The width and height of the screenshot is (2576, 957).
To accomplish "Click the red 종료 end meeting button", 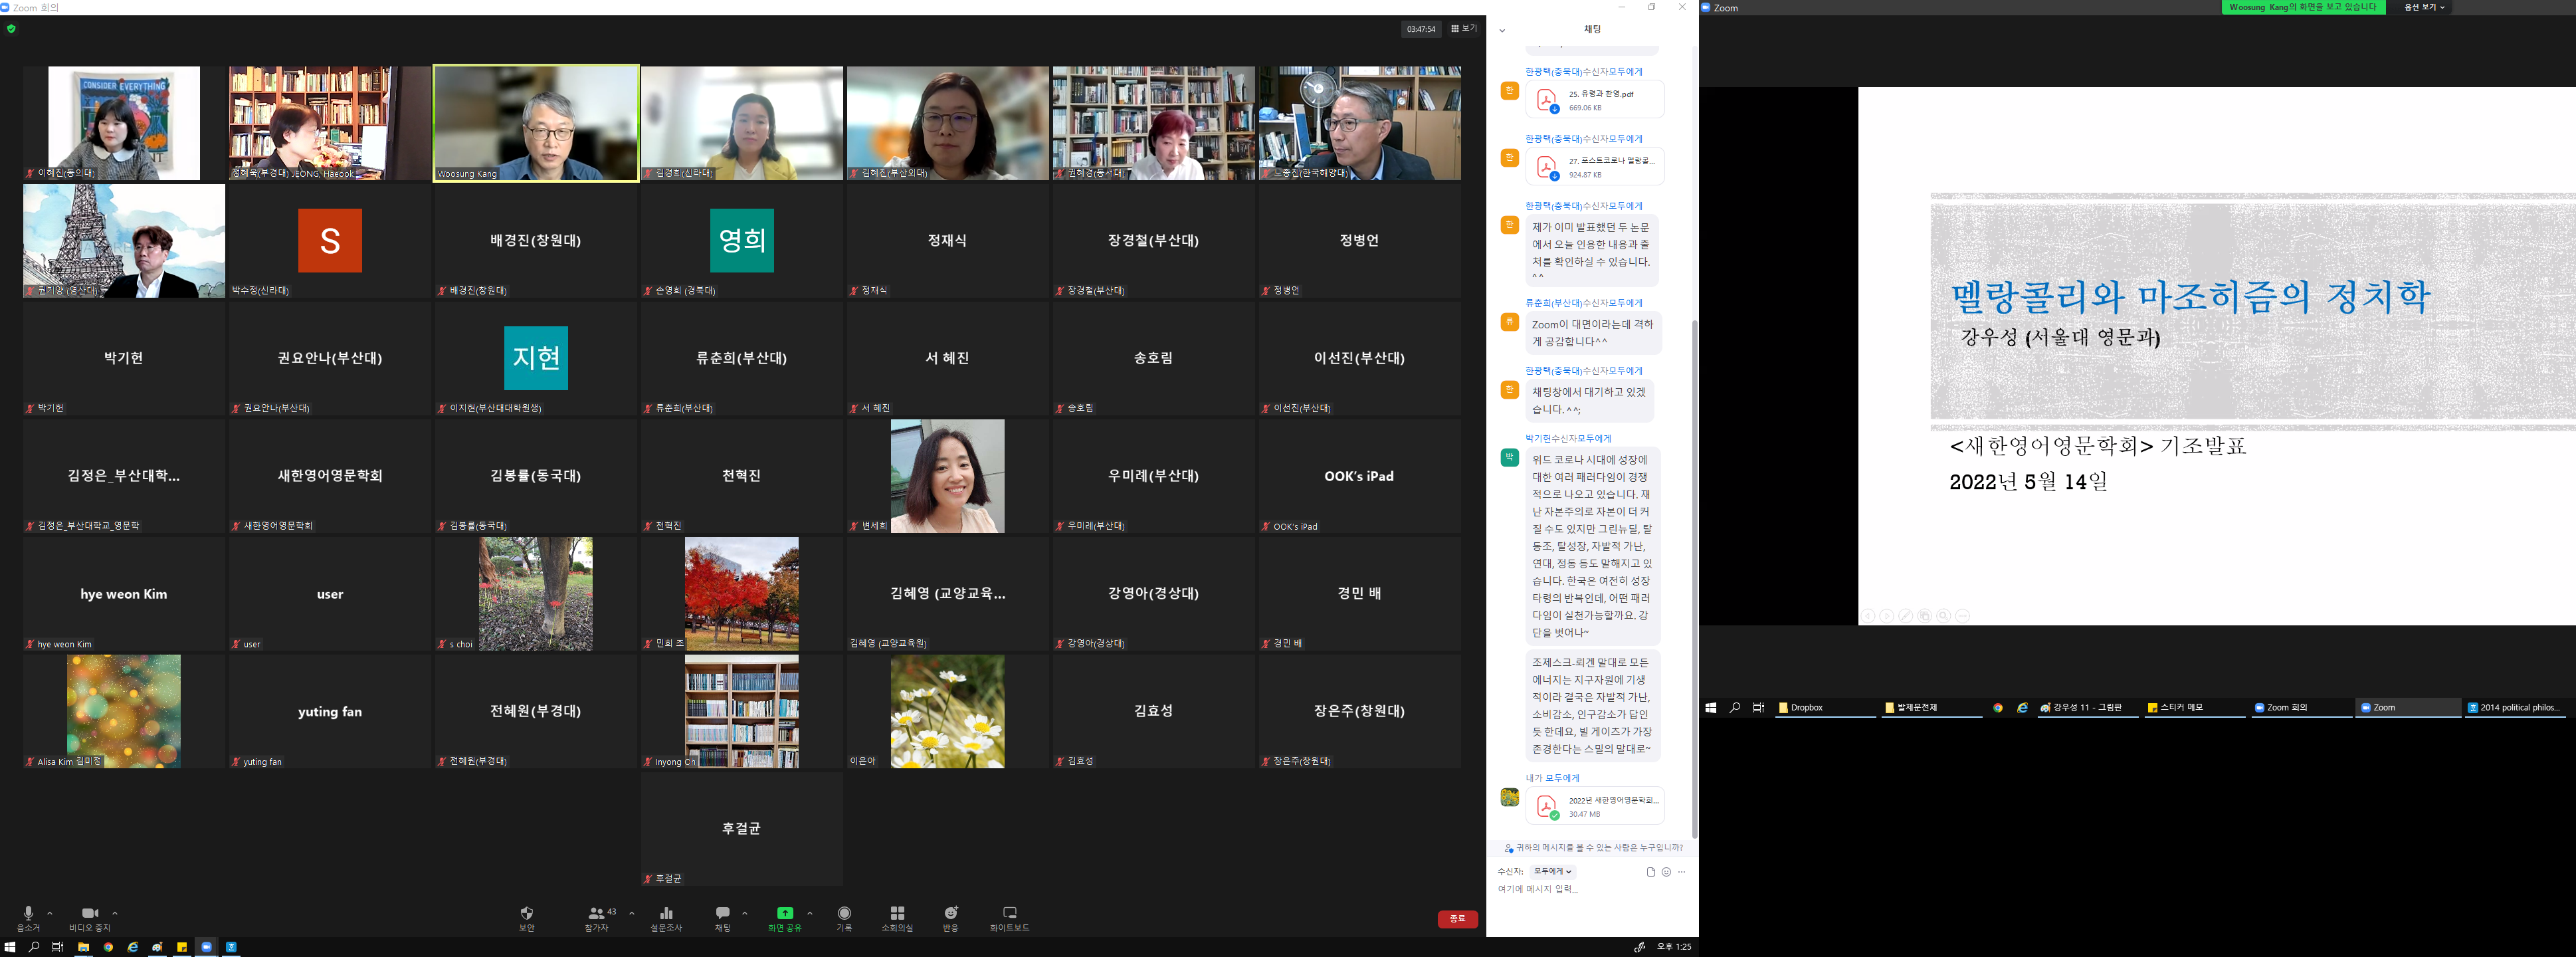I will [1457, 919].
